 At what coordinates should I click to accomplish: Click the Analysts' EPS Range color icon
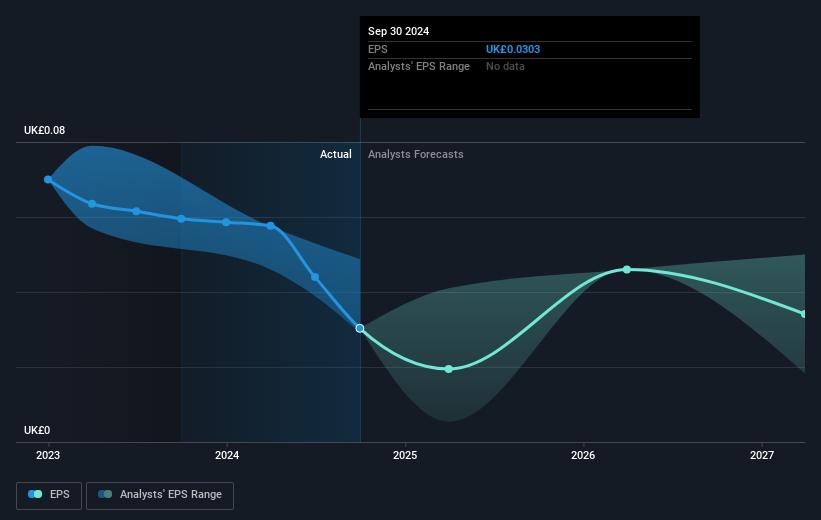click(105, 494)
